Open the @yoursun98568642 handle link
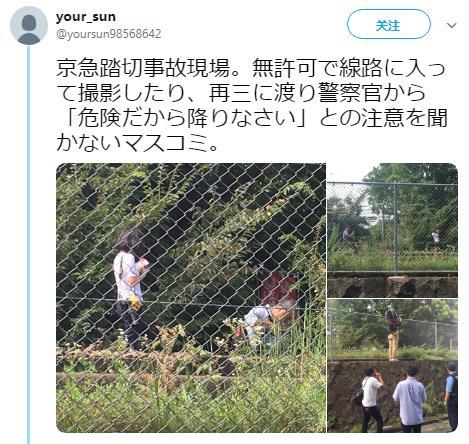Image resolution: width=469 pixels, height=444 pixels. point(108,34)
